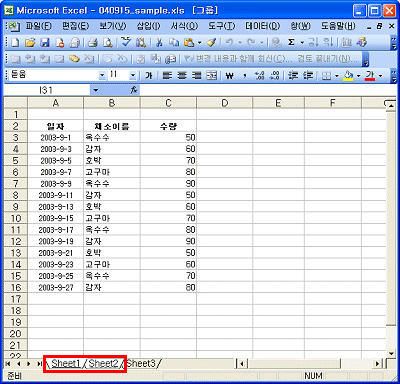Image resolution: width=400 pixels, height=384 pixels.
Task: Save the workbook with the floppy disk icon
Action: click(45, 42)
